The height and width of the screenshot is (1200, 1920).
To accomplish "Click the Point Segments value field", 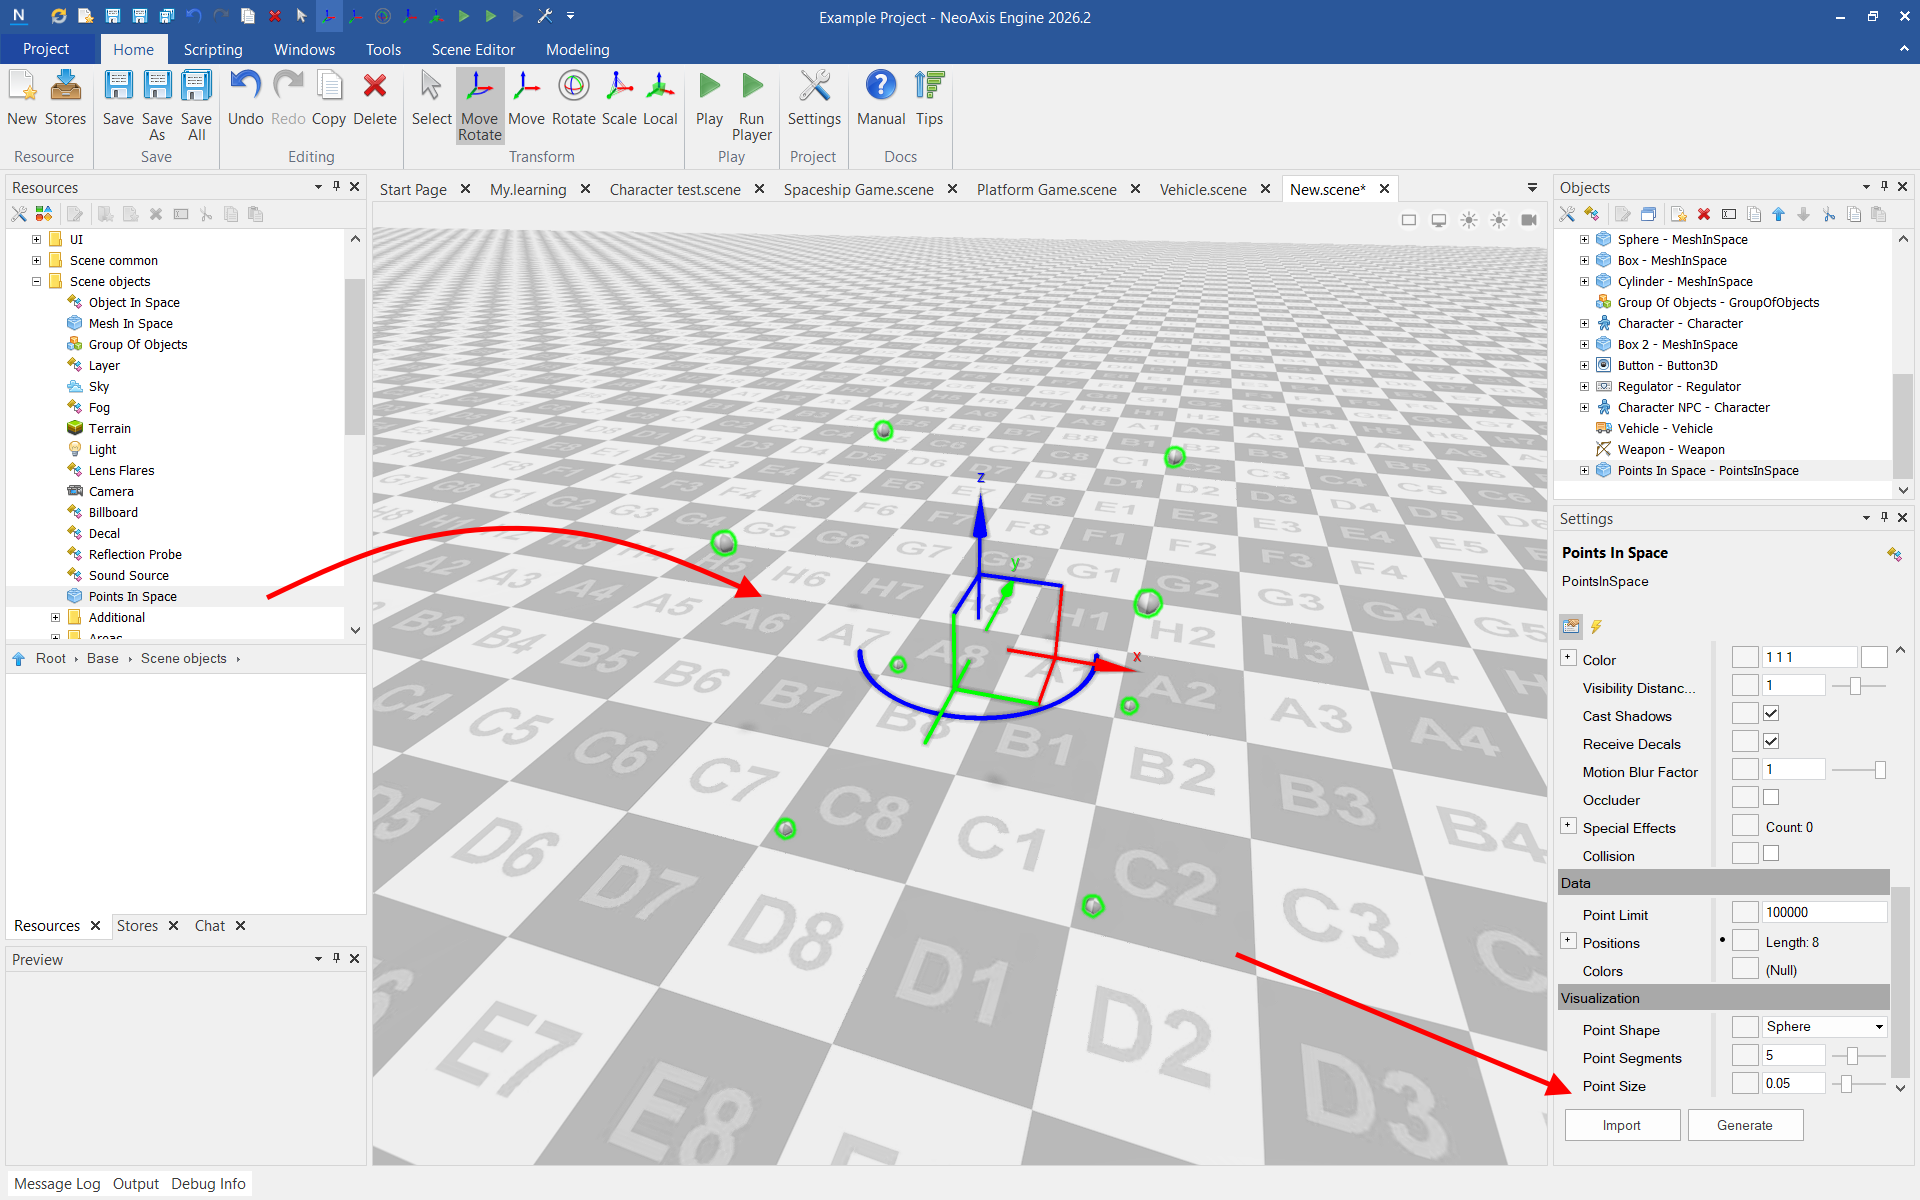I will coord(1794,1055).
